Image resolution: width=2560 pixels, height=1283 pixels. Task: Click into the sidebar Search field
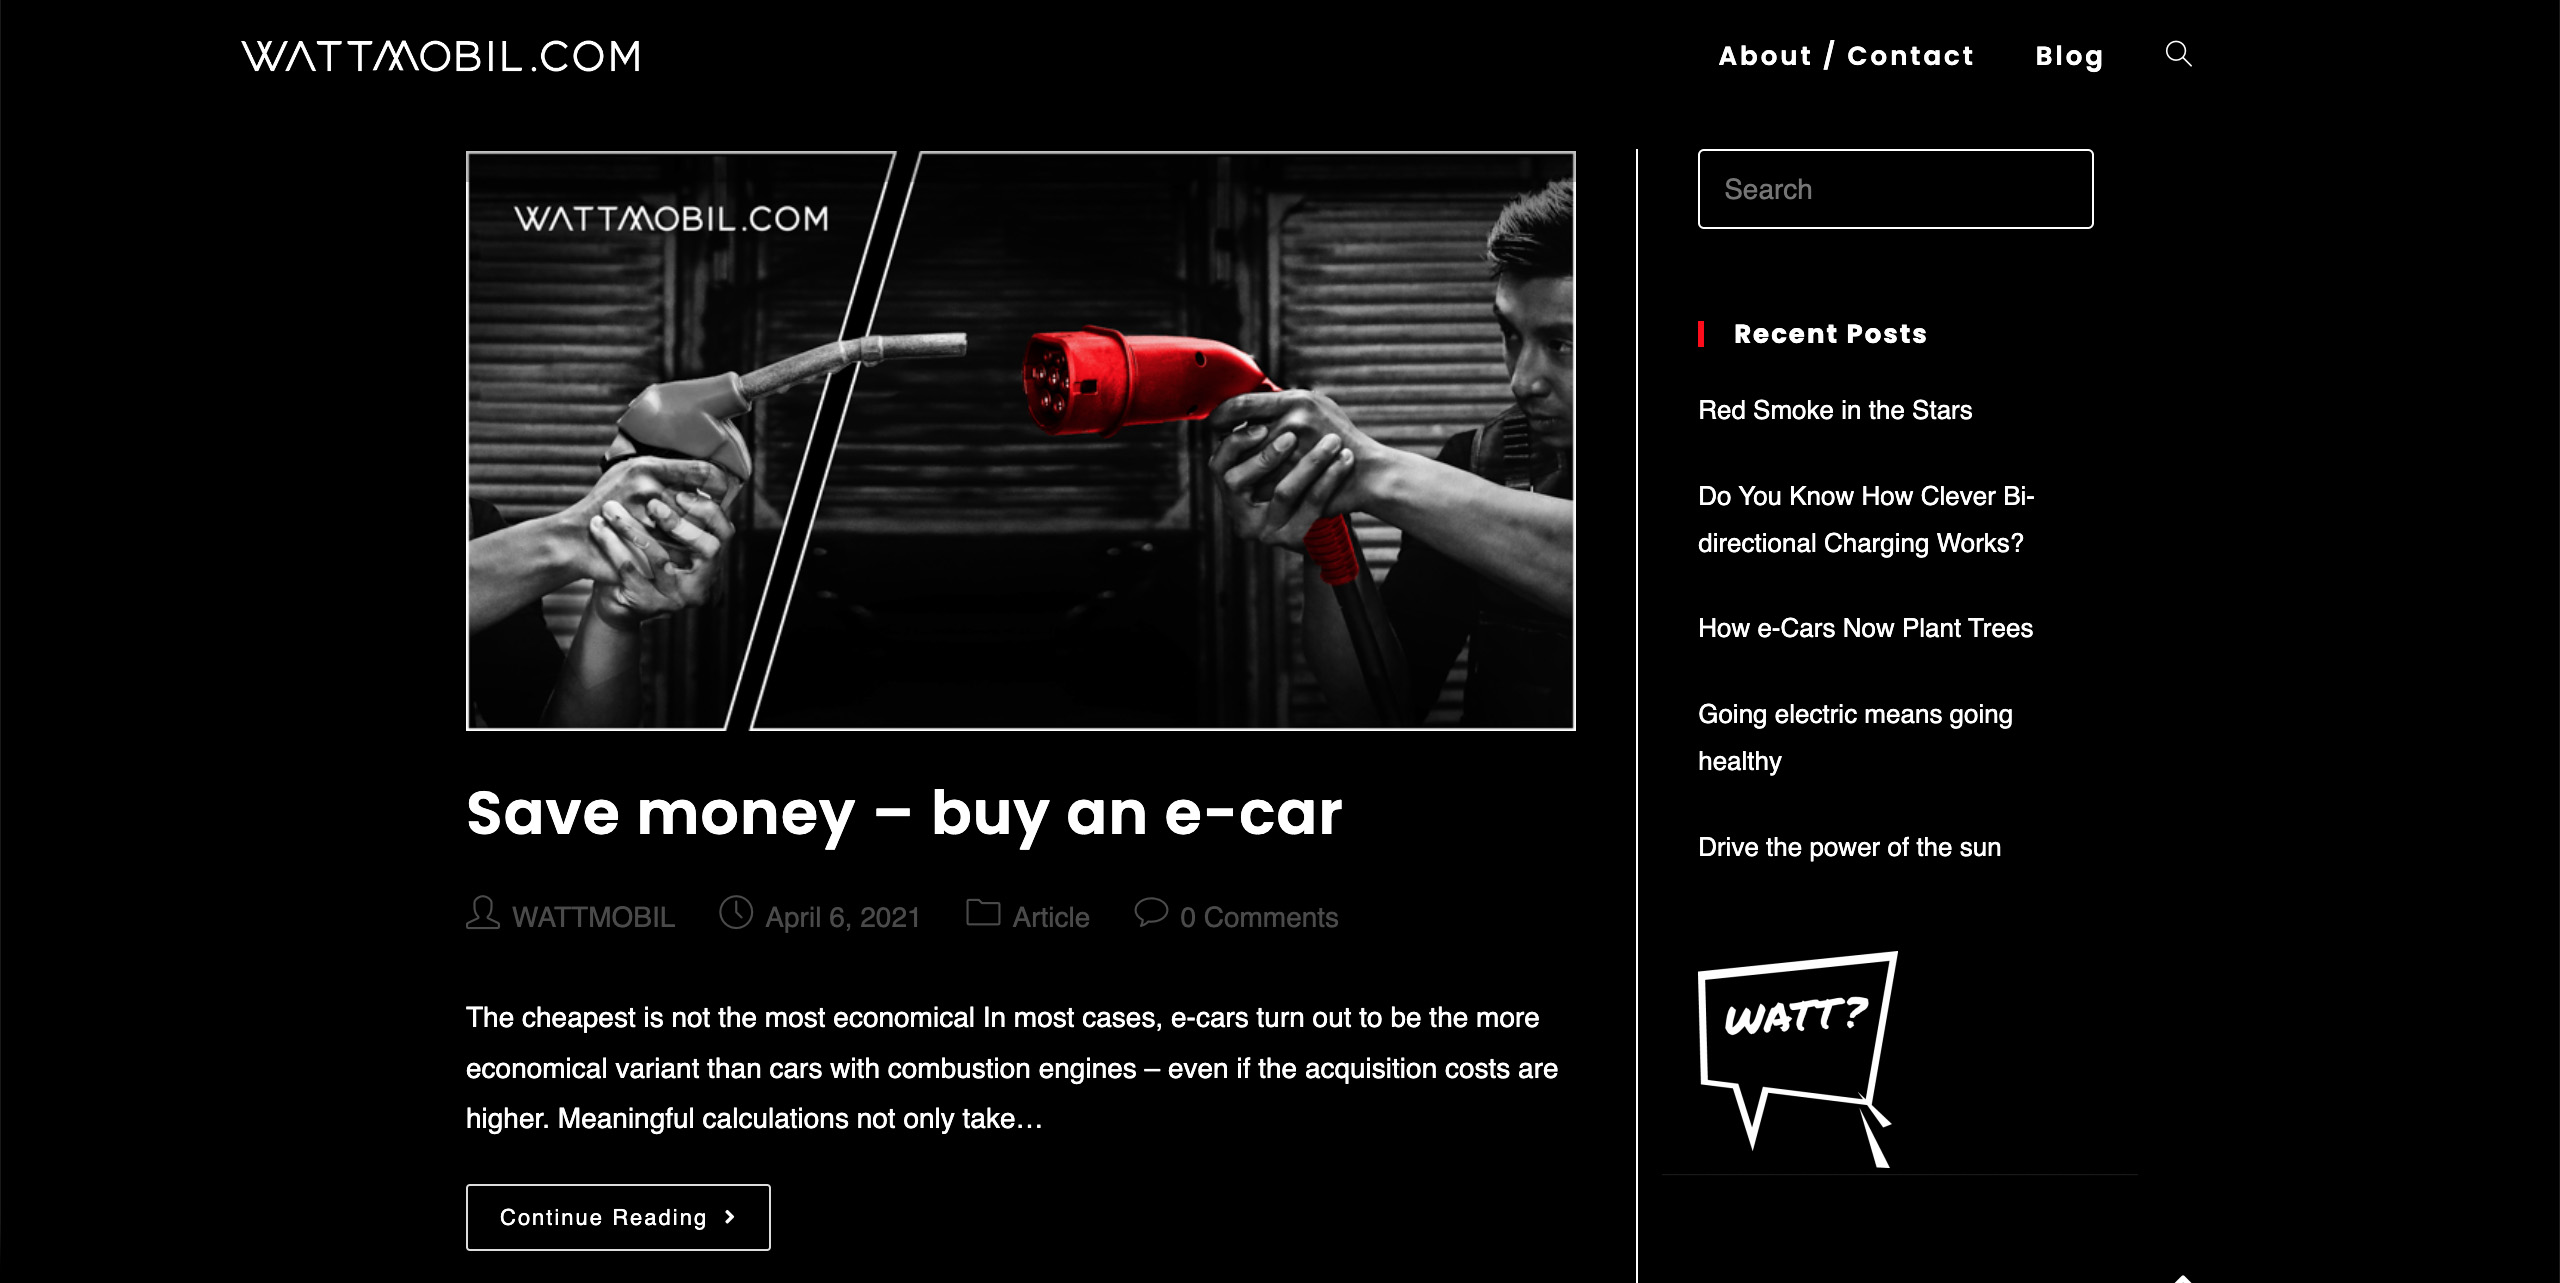pos(1895,189)
